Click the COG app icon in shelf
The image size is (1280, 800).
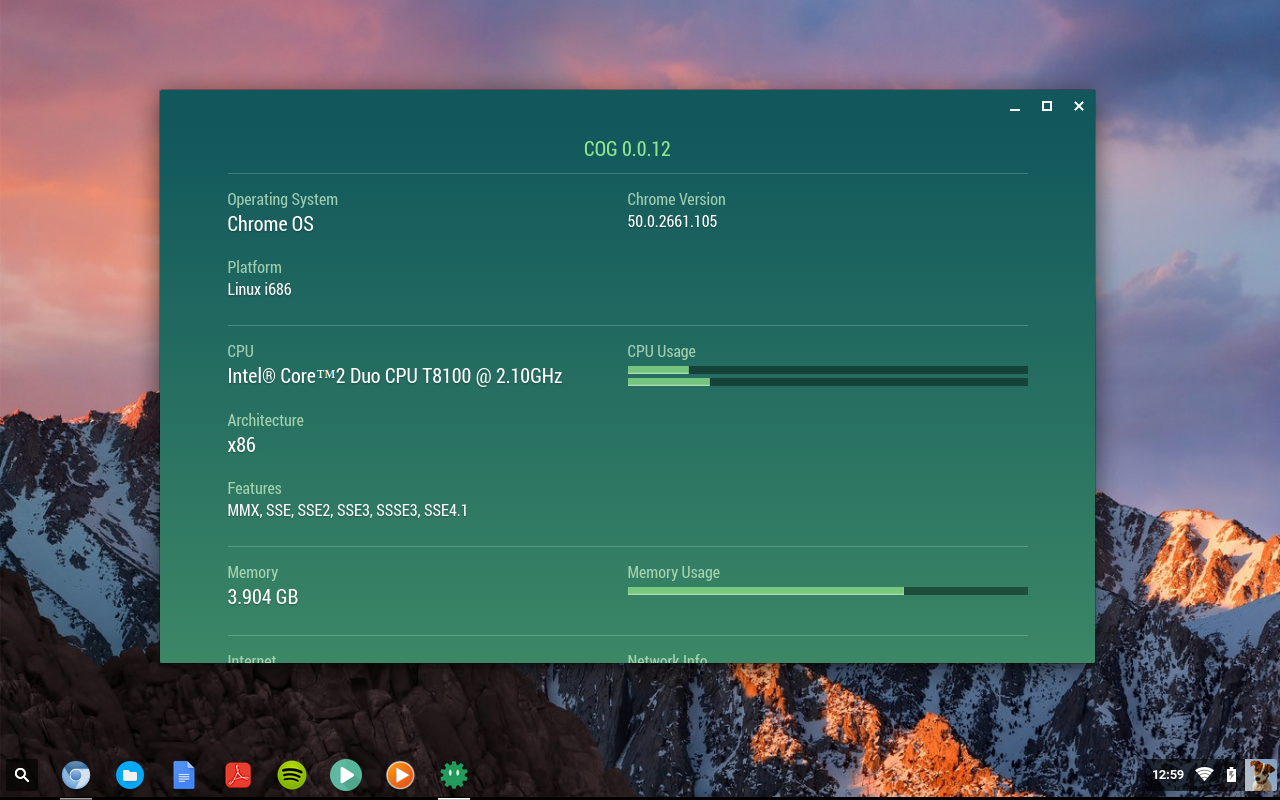click(454, 775)
